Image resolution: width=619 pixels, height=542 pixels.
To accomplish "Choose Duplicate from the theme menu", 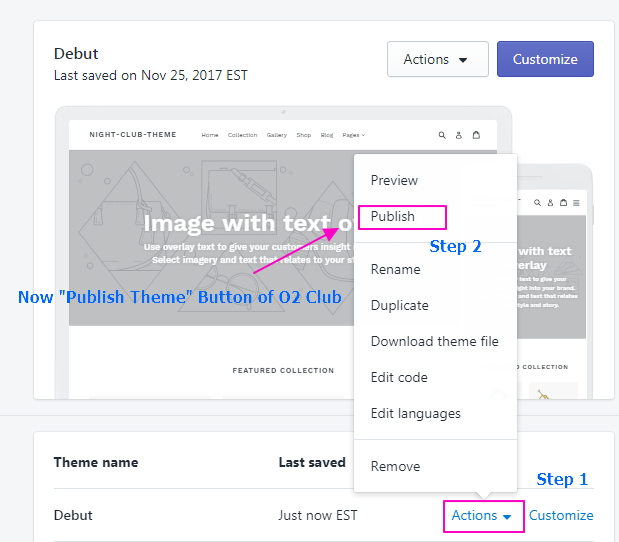I will tap(399, 305).
